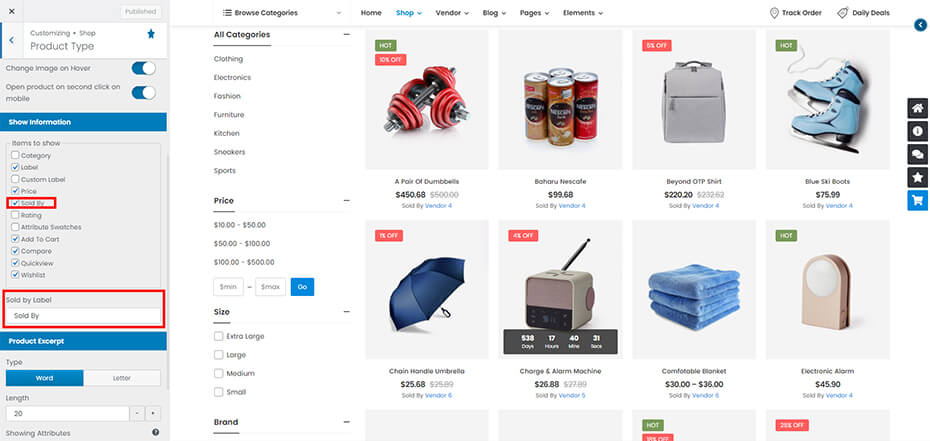Open the Blog menu
This screenshot has height=441, width=930.
pos(494,13)
